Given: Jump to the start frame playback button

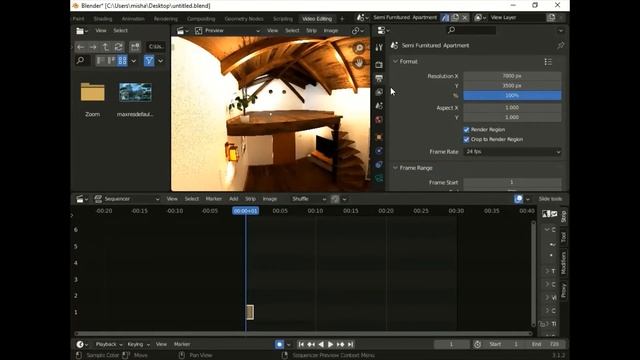Looking at the screenshot, I should point(301,344).
